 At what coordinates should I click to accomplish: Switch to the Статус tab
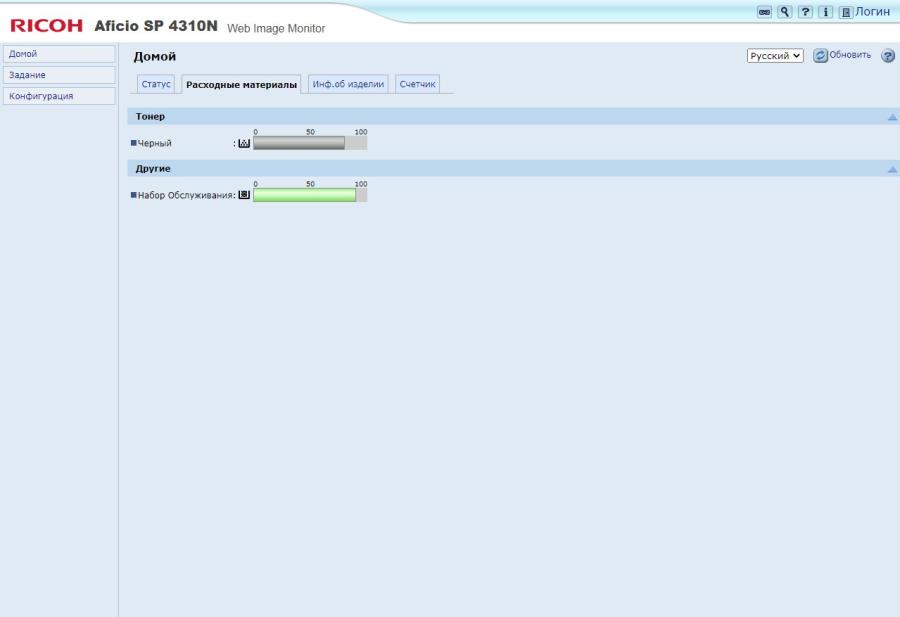pos(156,84)
